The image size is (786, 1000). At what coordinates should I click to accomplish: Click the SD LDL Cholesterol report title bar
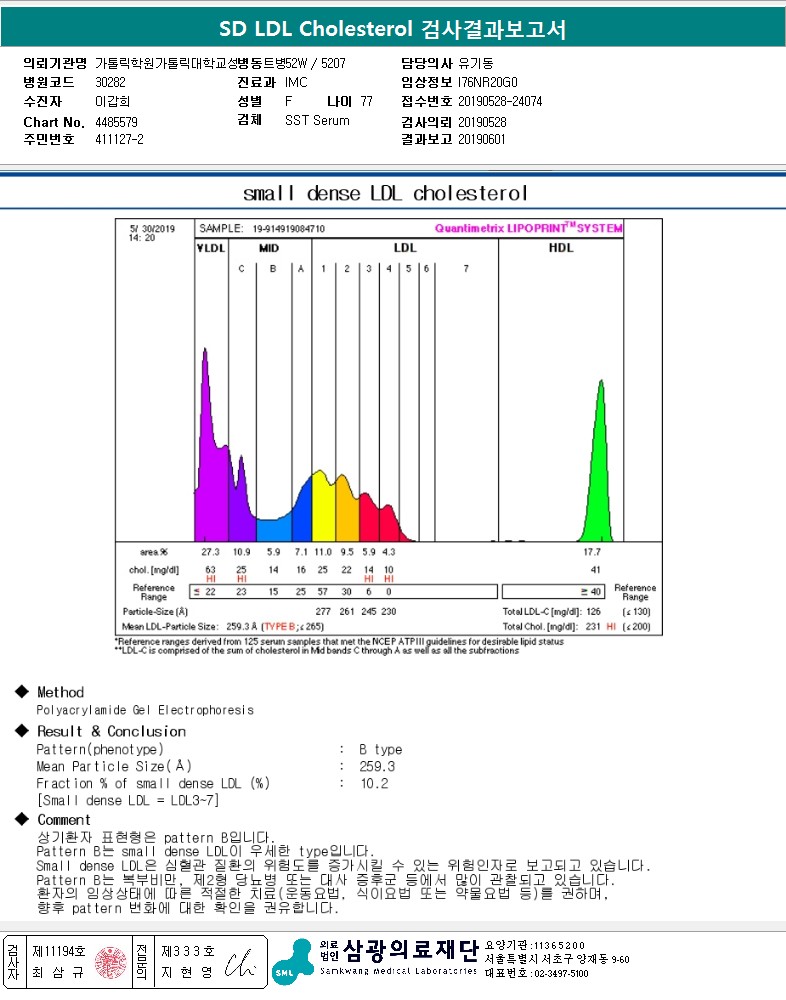(393, 29)
